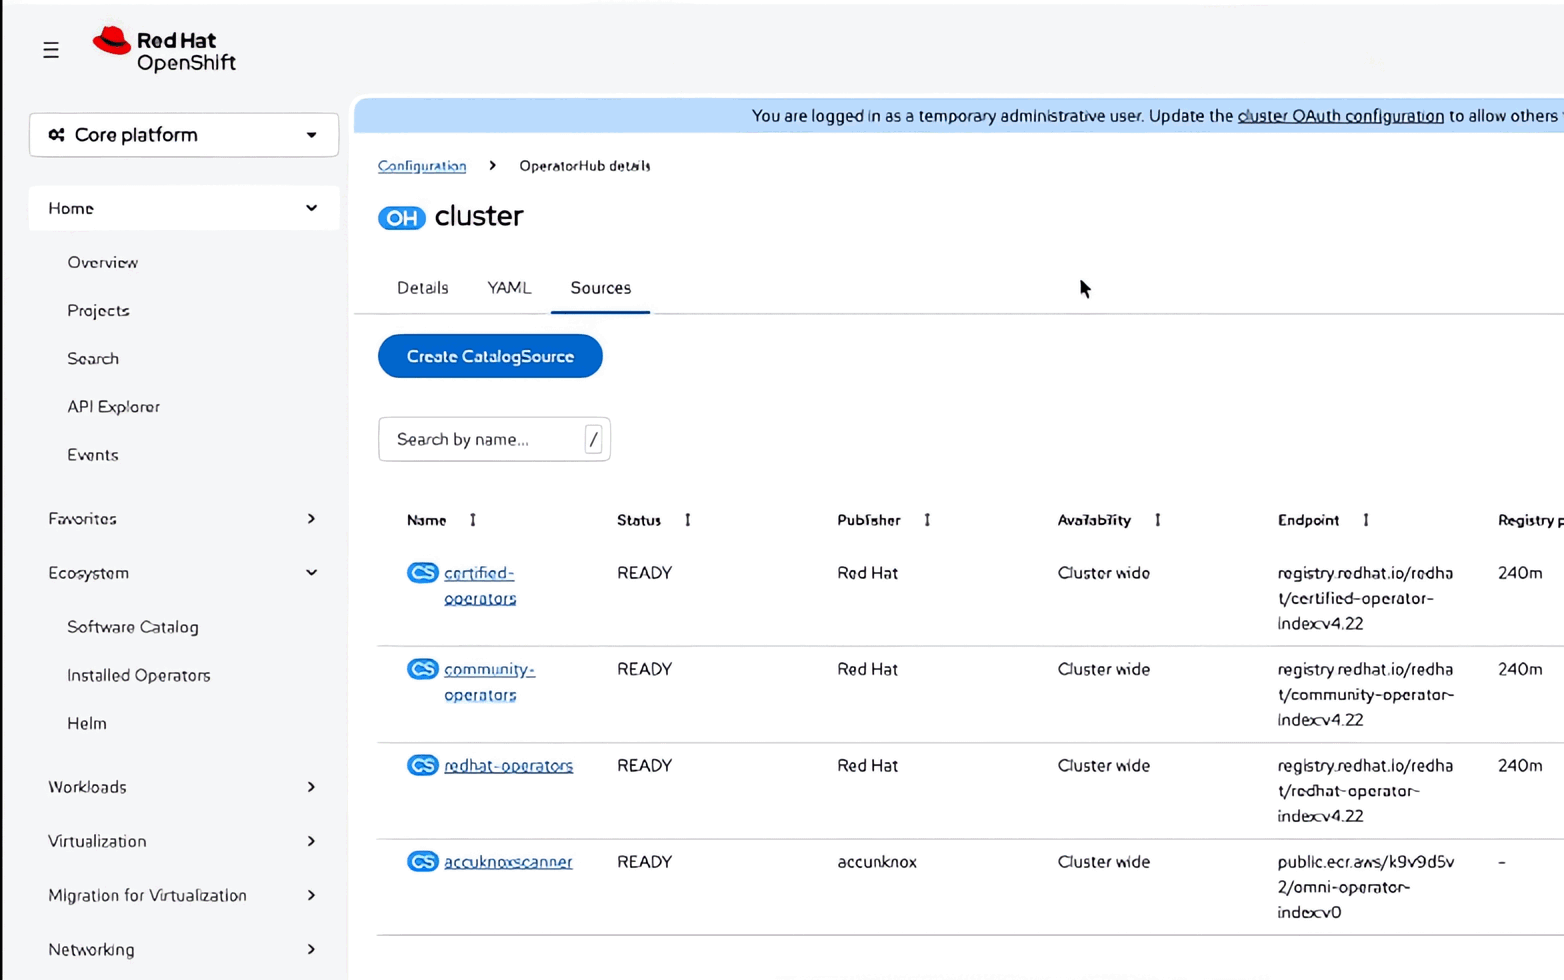Click the certified-operators endpoint text
Image resolution: width=1564 pixels, height=980 pixels.
pyautogui.click(x=1366, y=598)
